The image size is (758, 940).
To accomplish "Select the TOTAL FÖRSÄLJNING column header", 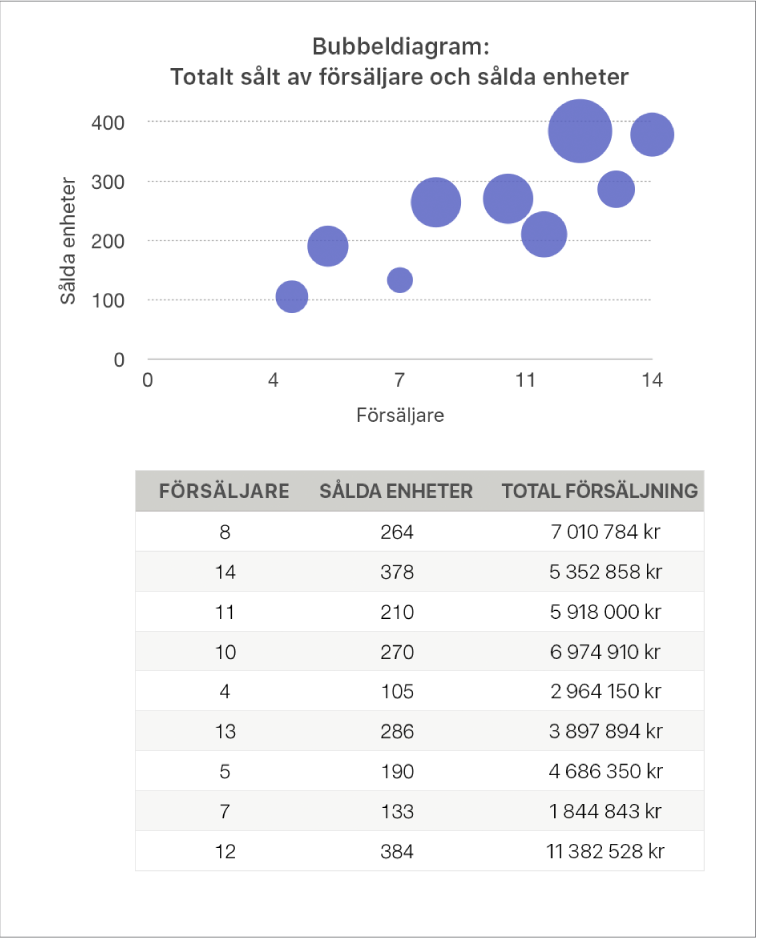I will coord(600,491).
